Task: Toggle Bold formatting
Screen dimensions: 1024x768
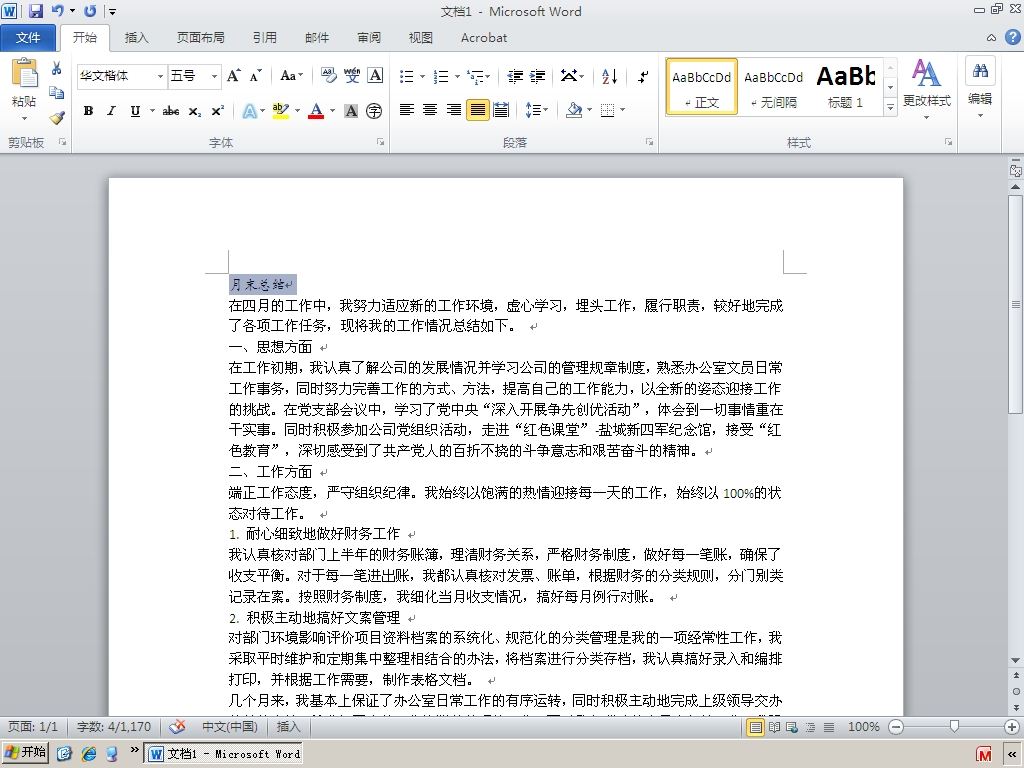Action: coord(88,111)
